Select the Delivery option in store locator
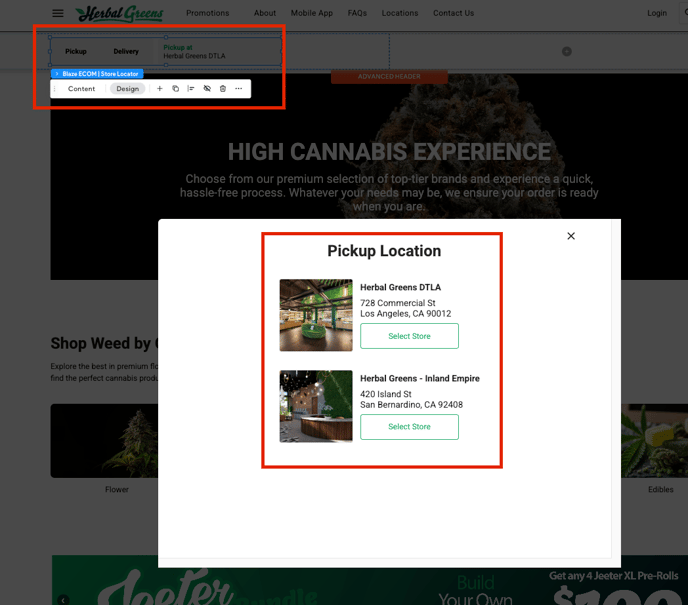The height and width of the screenshot is (605, 688). (x=126, y=51)
